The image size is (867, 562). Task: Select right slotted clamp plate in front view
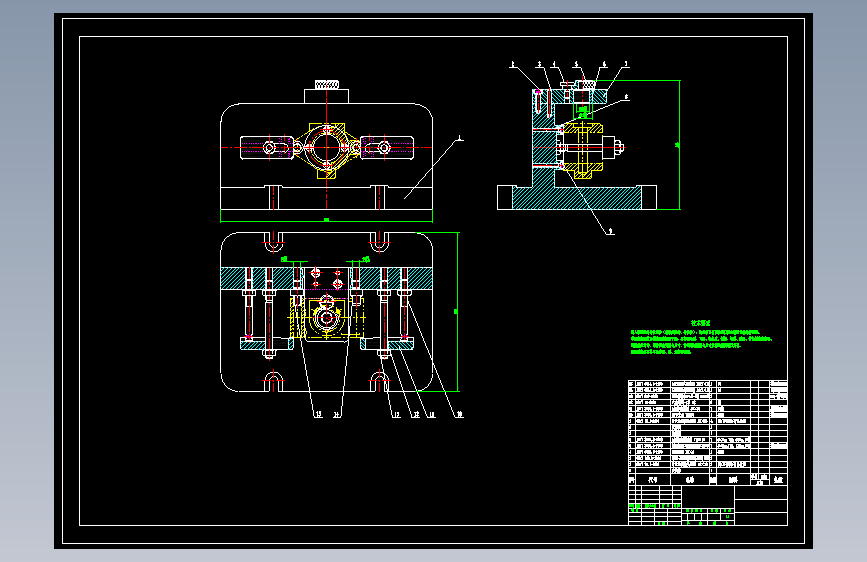[x=387, y=148]
